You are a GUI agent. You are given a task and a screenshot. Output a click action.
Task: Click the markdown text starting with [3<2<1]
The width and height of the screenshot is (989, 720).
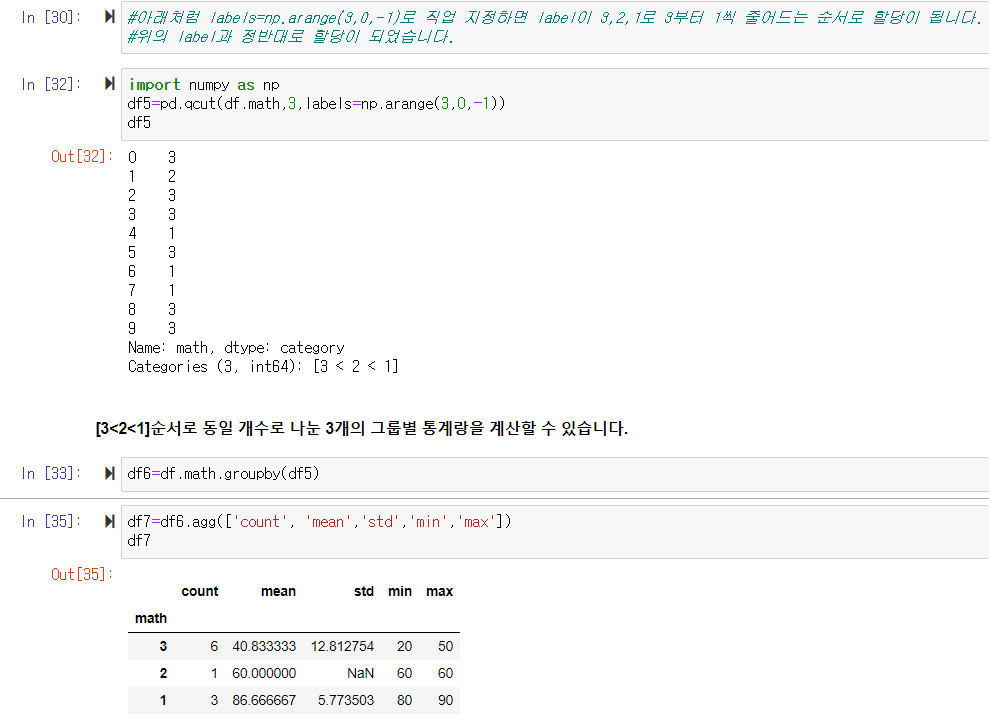(x=361, y=429)
